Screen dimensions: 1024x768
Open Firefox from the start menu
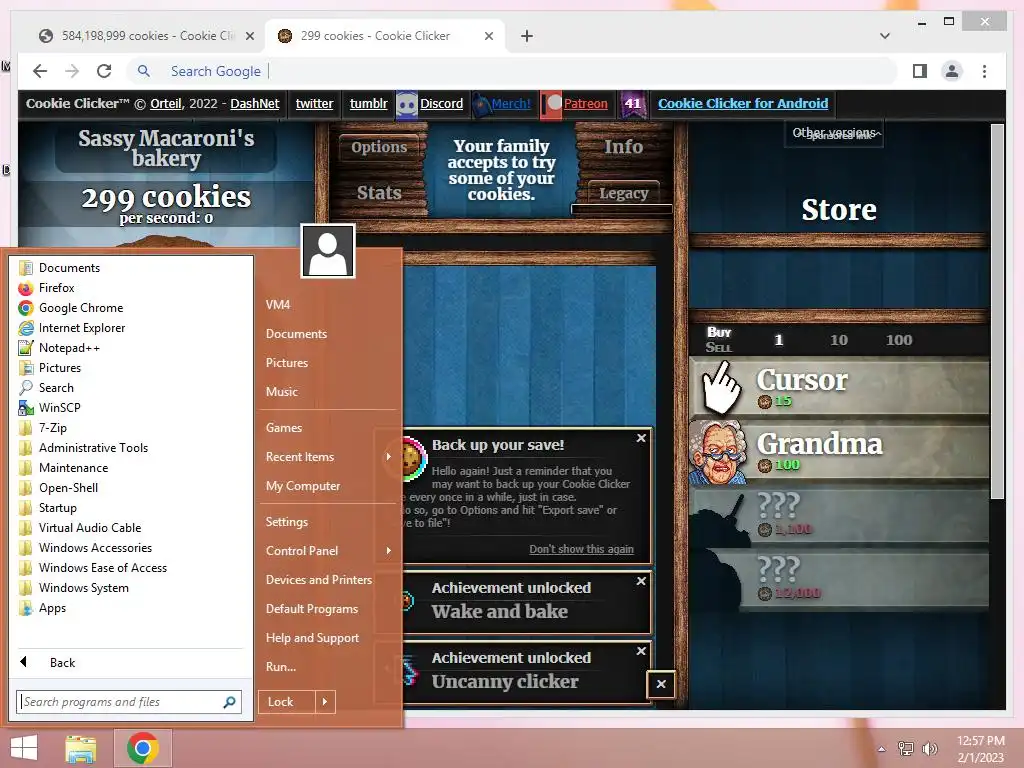tap(56, 288)
